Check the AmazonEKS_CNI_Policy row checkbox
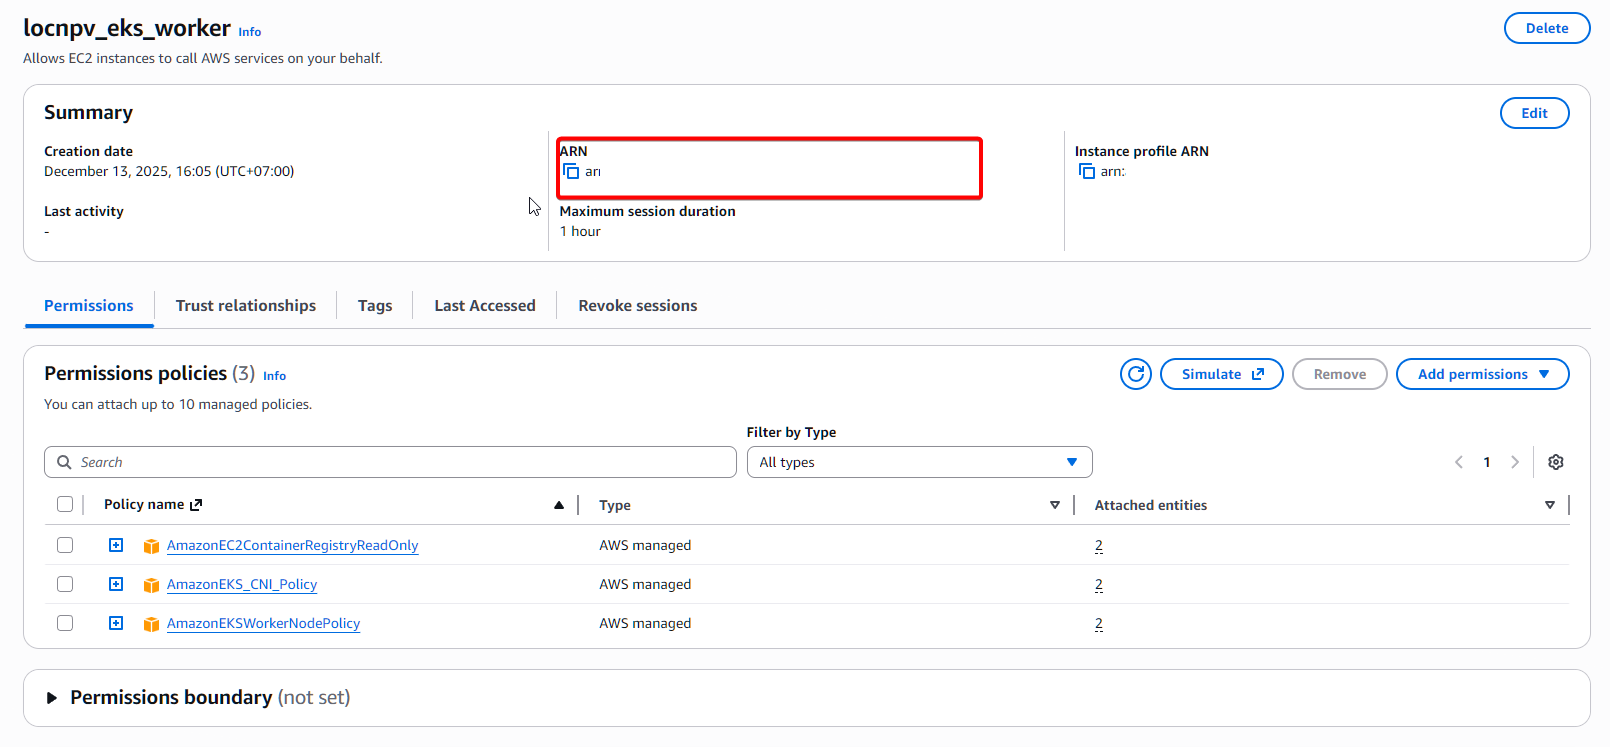Viewport: 1610px width, 747px height. pyautogui.click(x=65, y=584)
